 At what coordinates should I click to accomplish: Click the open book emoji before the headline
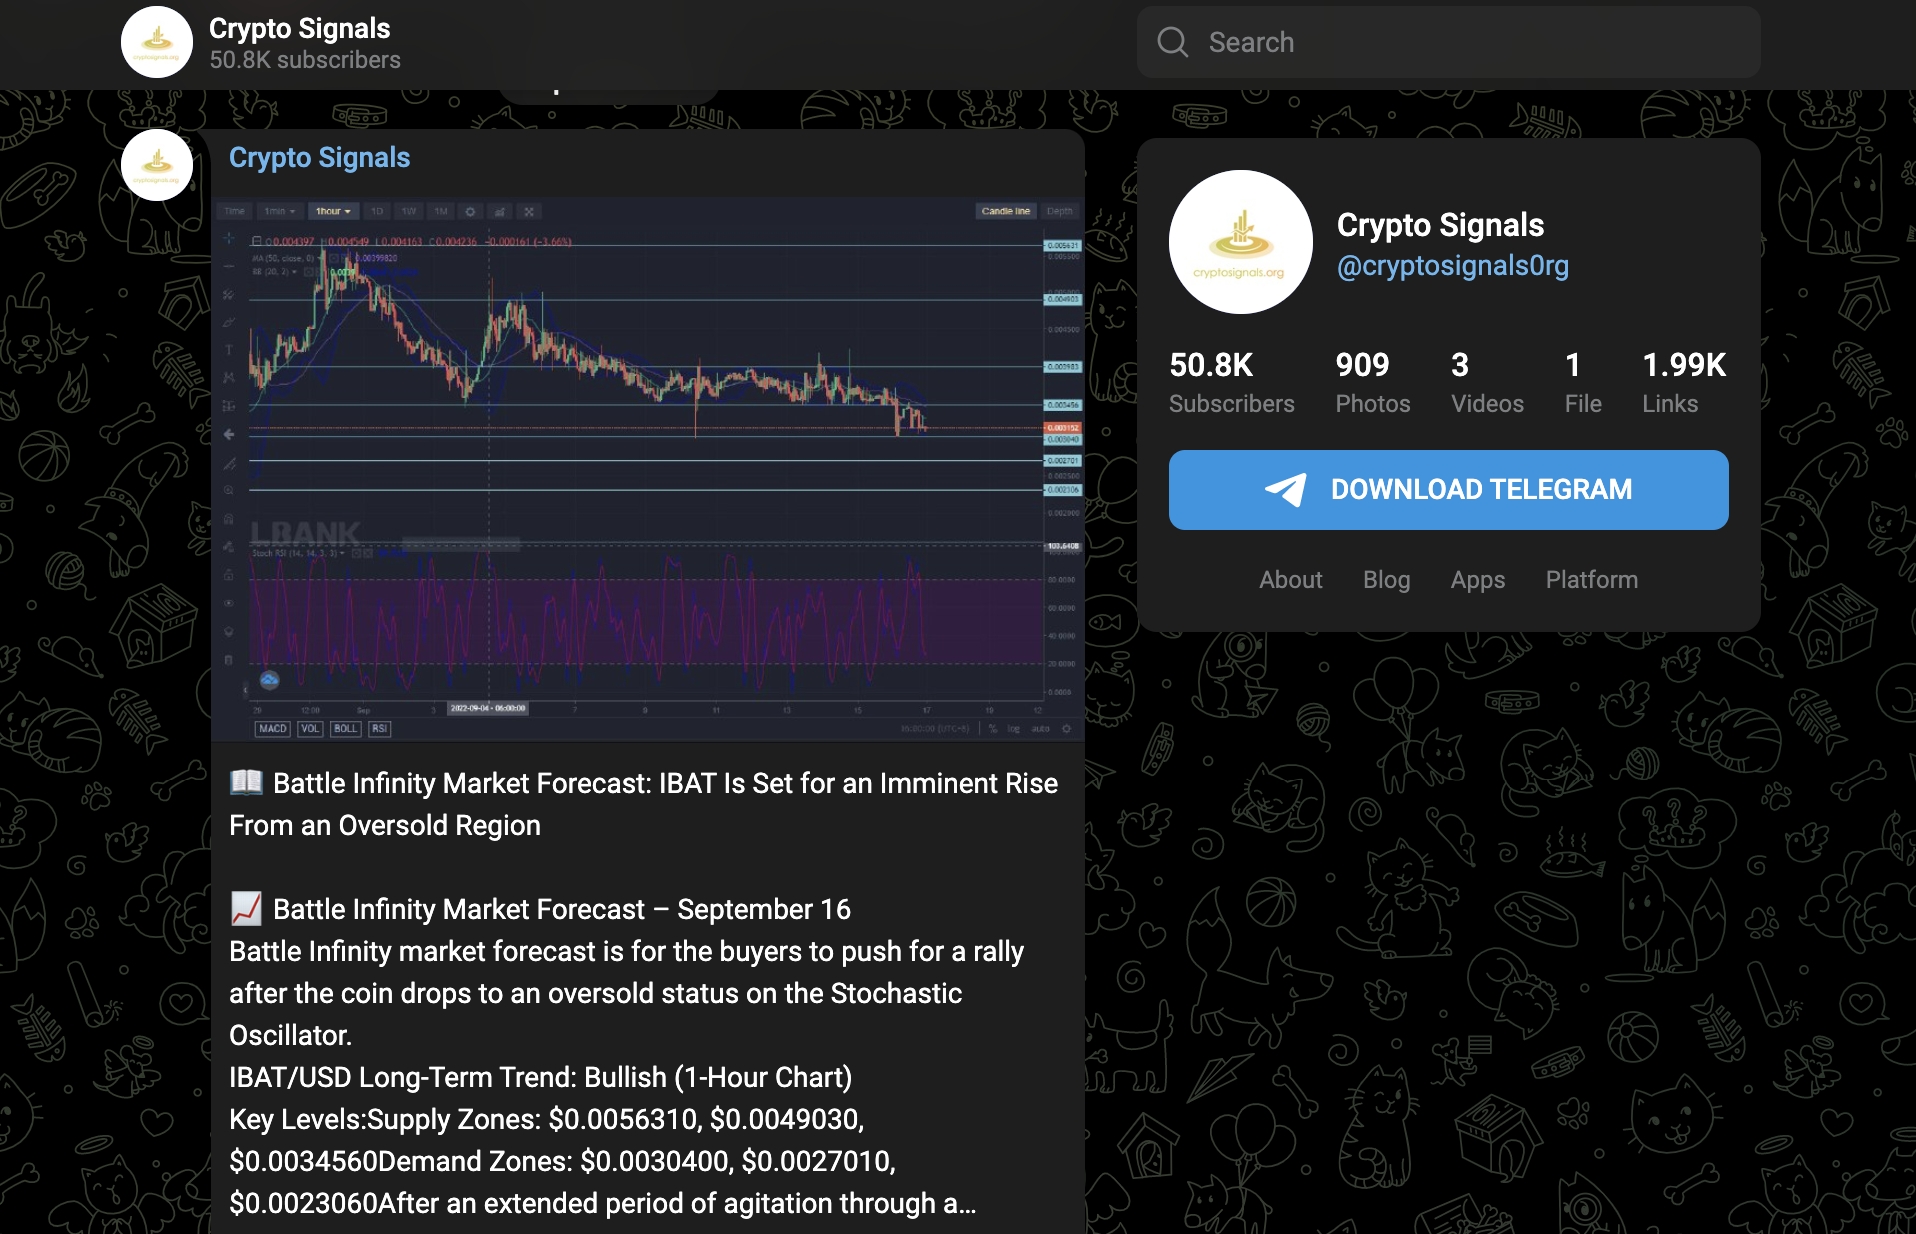[246, 782]
